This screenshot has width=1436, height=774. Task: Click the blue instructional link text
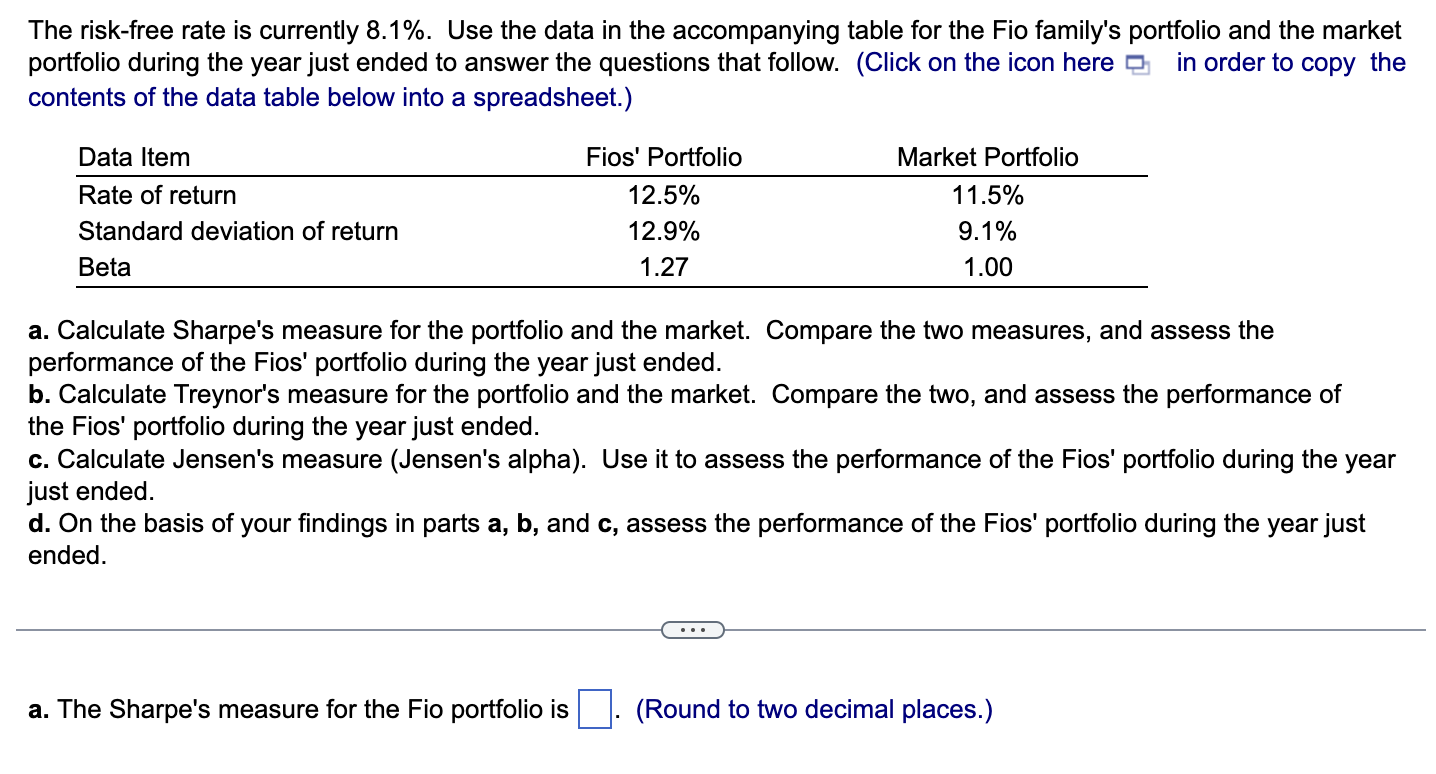(x=987, y=62)
